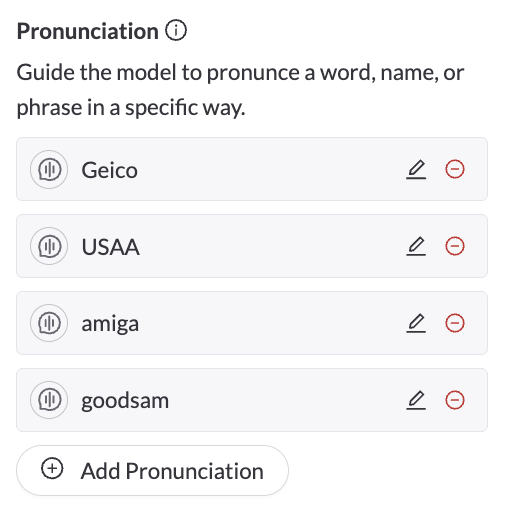The image size is (506, 508).
Task: Play the goodsam pronunciation audio icon
Action: (49, 400)
